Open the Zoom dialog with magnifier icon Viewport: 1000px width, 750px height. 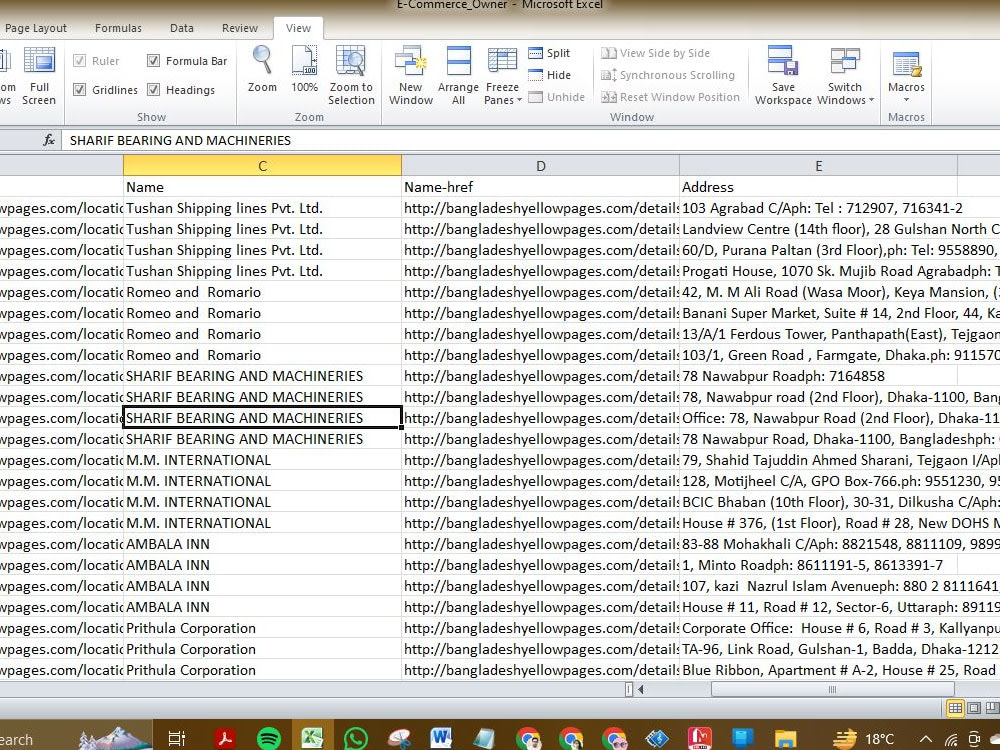click(x=262, y=69)
